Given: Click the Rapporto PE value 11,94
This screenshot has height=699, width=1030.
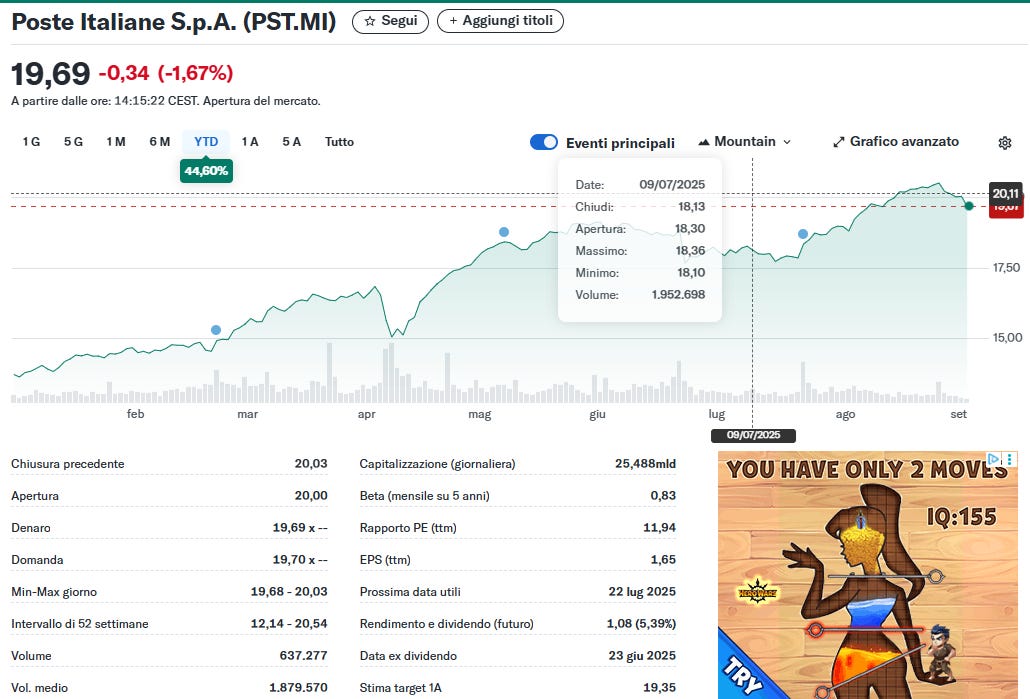Looking at the screenshot, I should pos(660,528).
